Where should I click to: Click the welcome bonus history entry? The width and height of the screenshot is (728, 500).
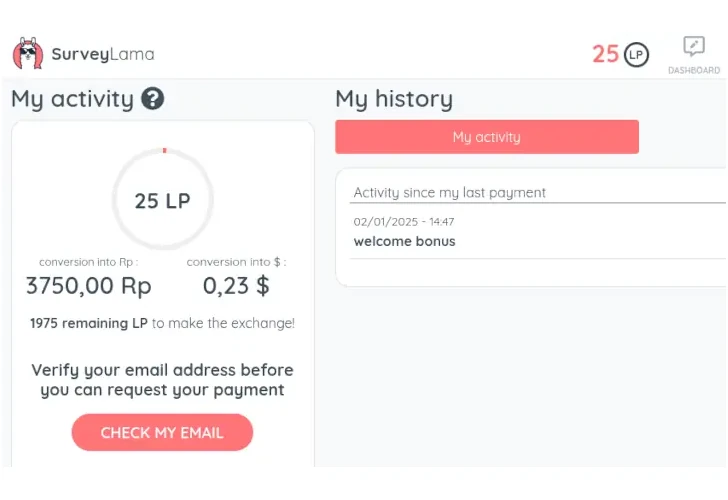click(404, 241)
